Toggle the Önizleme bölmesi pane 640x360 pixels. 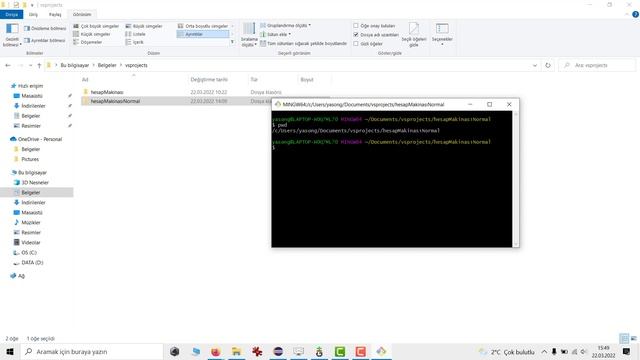pos(45,29)
